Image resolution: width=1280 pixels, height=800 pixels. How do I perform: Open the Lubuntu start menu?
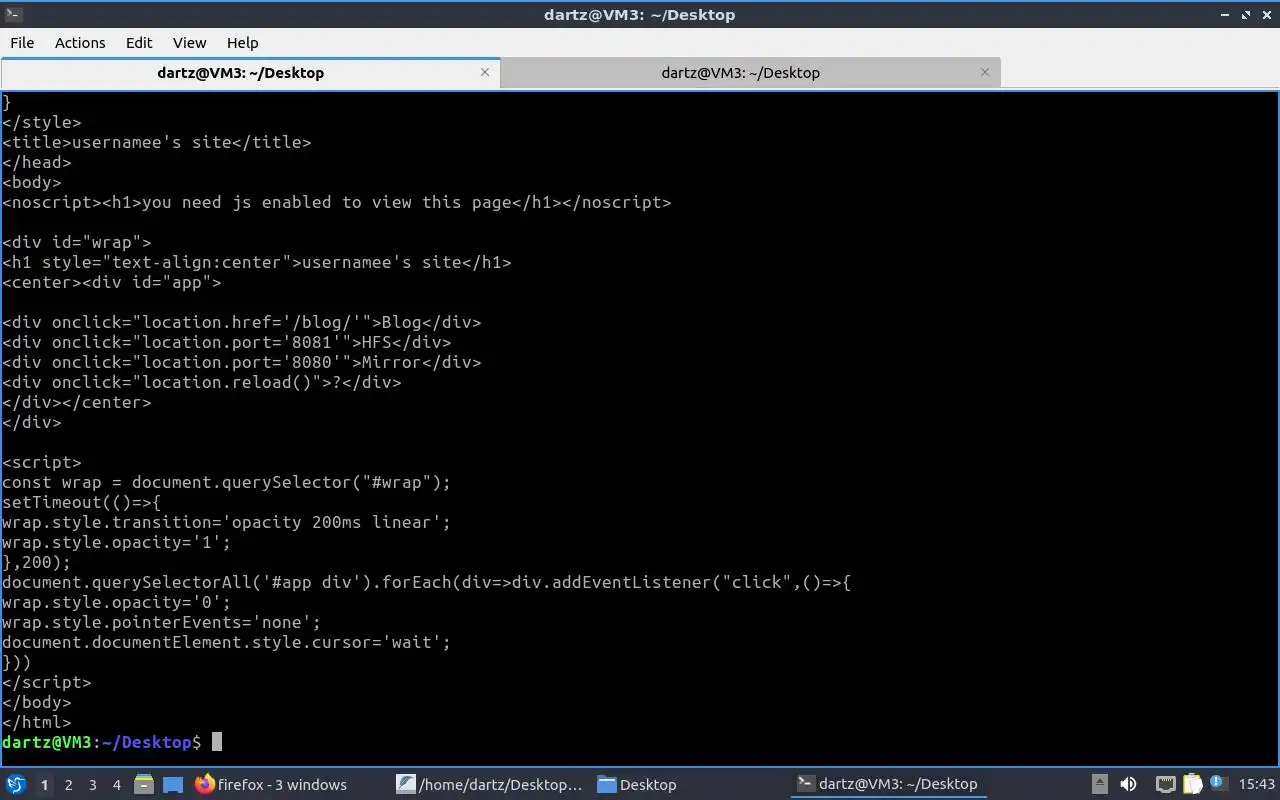click(x=16, y=785)
